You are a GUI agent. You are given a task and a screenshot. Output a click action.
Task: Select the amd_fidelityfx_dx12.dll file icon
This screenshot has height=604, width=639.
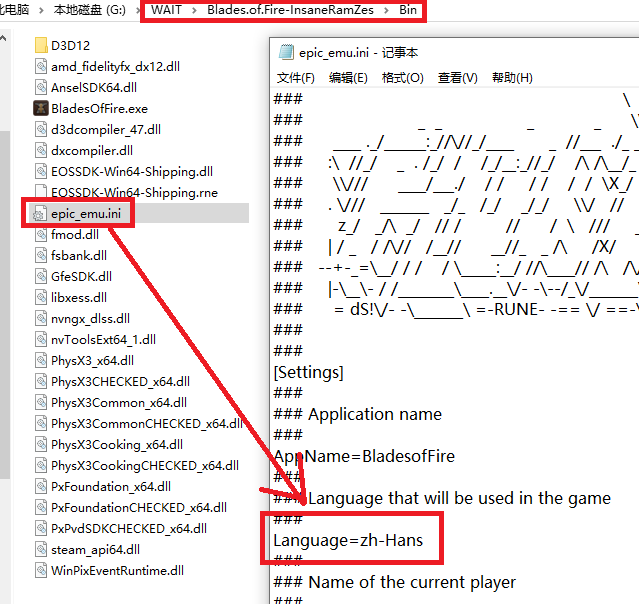pyautogui.click(x=41, y=66)
